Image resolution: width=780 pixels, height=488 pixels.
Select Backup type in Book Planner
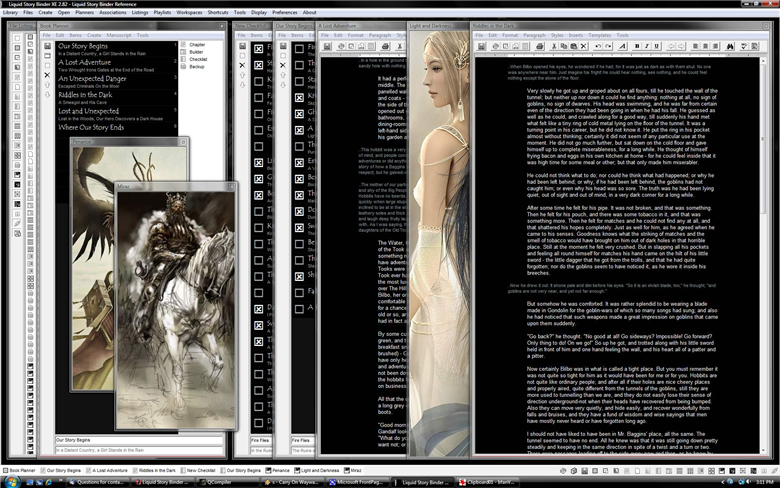[193, 66]
